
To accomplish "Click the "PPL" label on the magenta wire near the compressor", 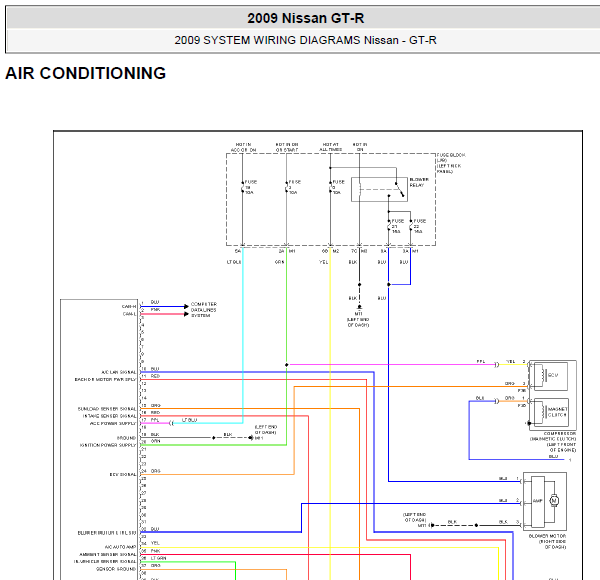I will click(481, 362).
